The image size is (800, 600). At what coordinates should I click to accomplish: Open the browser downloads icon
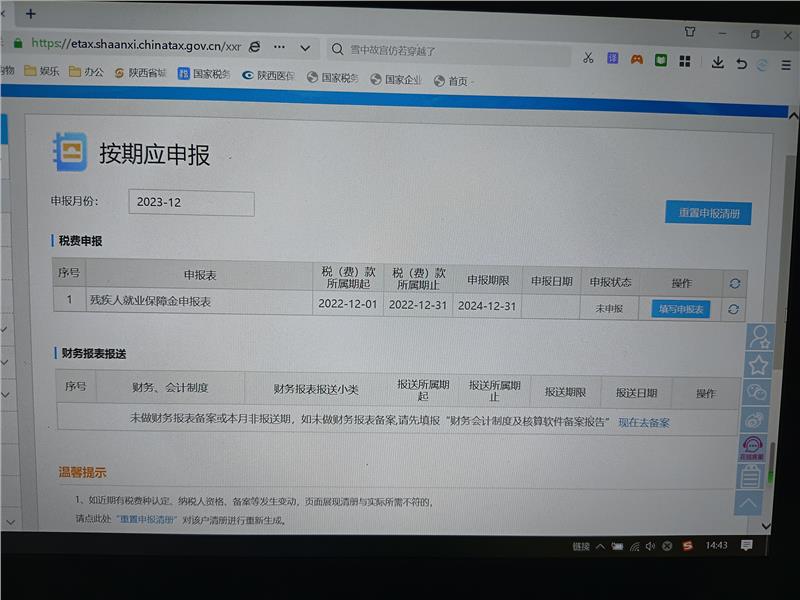tap(717, 62)
